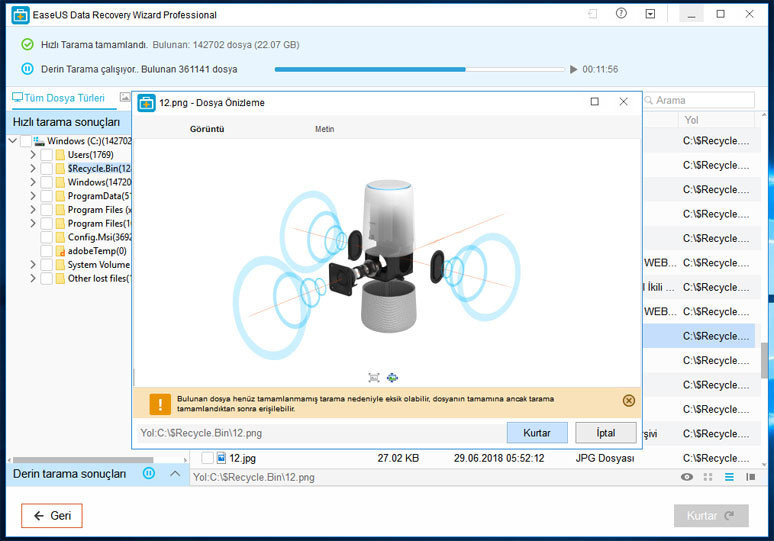Image resolution: width=774 pixels, height=541 pixels.
Task: Select Hızlı tarama sonuçları header
Action: (x=66, y=122)
